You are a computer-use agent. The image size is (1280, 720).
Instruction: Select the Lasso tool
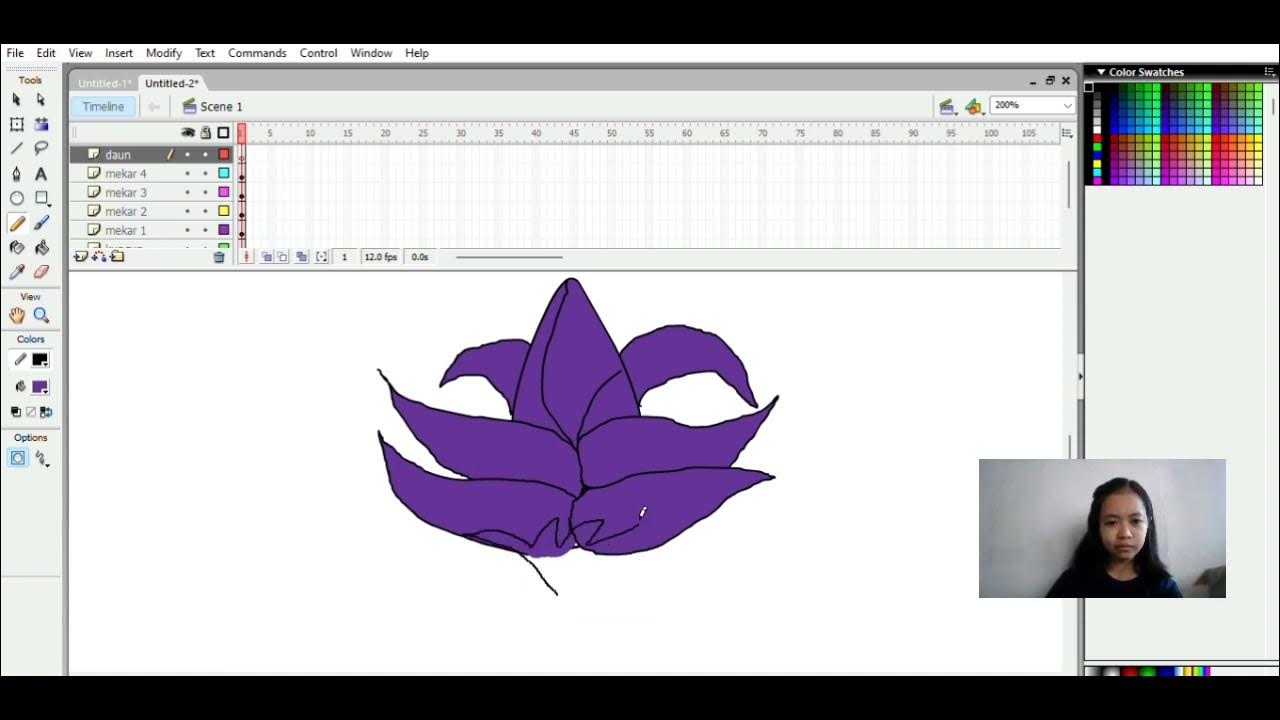41,148
